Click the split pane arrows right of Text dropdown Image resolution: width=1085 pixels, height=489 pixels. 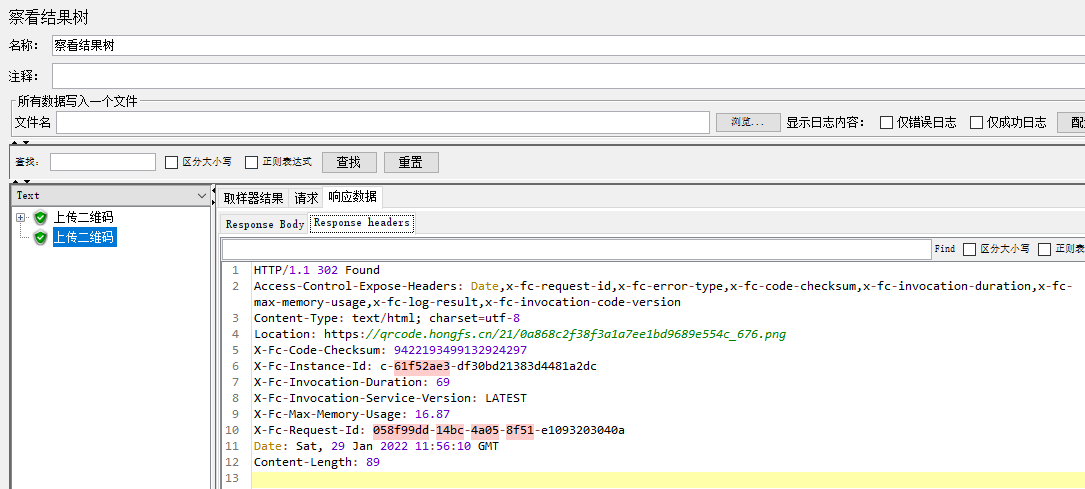[214, 195]
